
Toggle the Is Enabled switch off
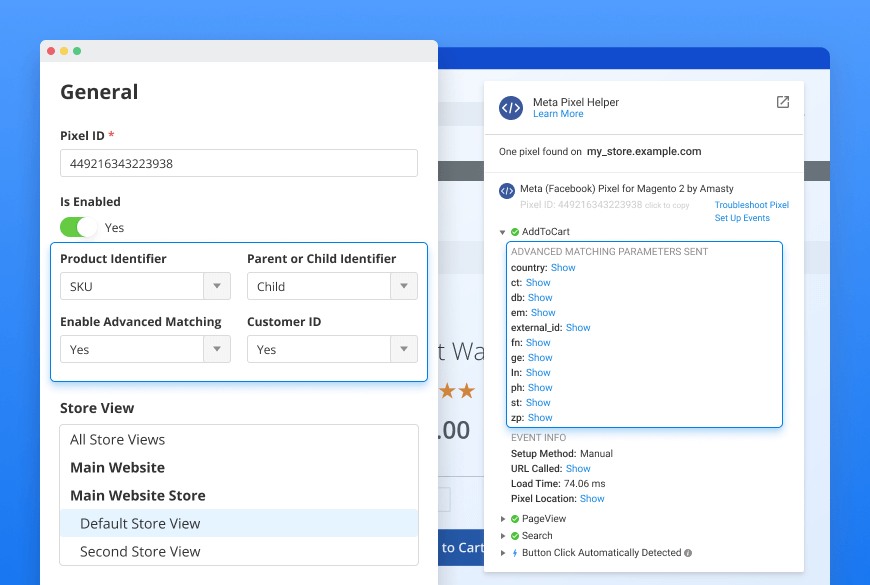point(79,227)
